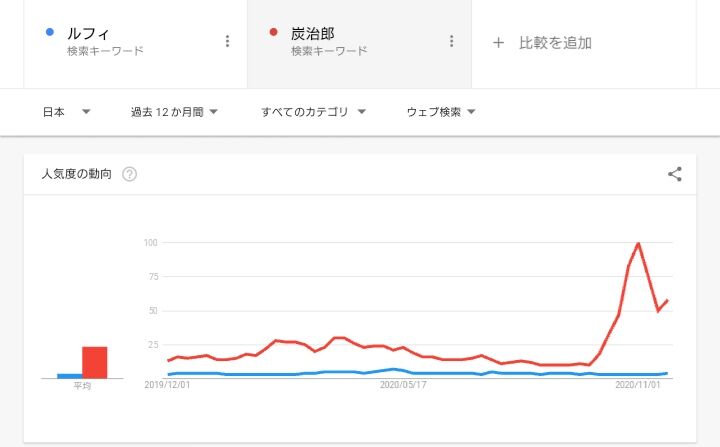This screenshot has width=720, height=447.
Task: Open options menu for ルフィ keyword
Action: (x=227, y=41)
